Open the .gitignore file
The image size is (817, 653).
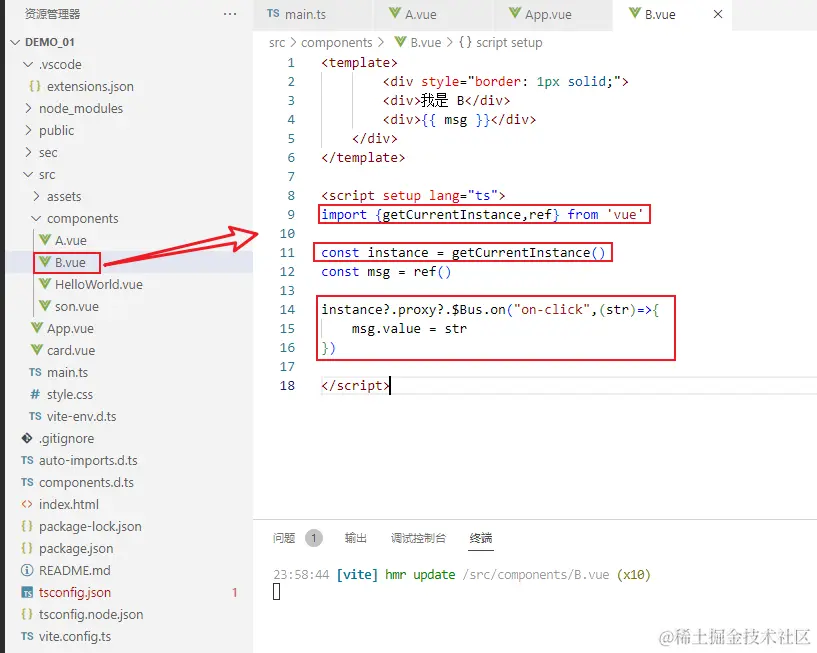pyautogui.click(x=66, y=438)
